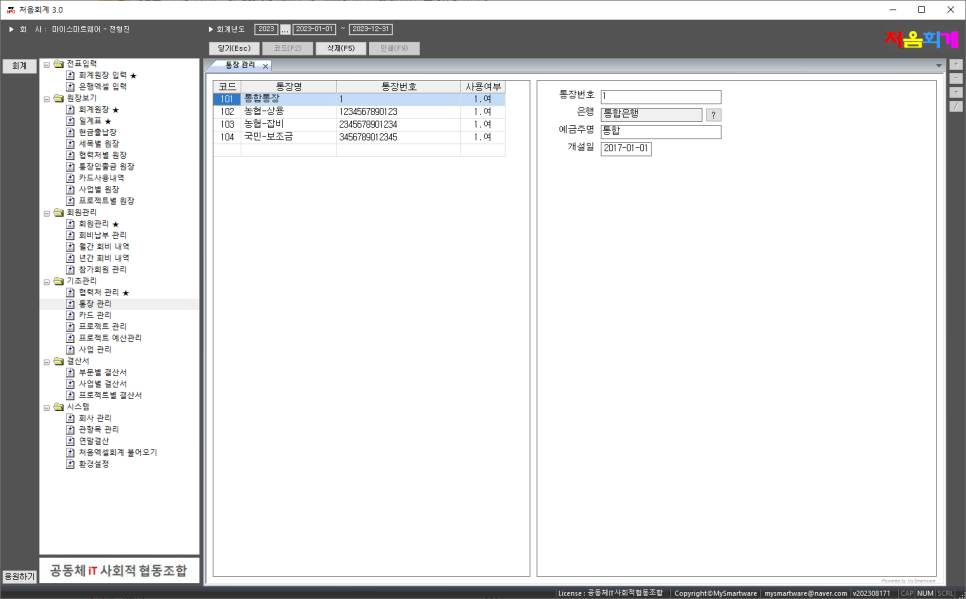
Task: Select row 102 농협-상용
Action: tap(359, 112)
